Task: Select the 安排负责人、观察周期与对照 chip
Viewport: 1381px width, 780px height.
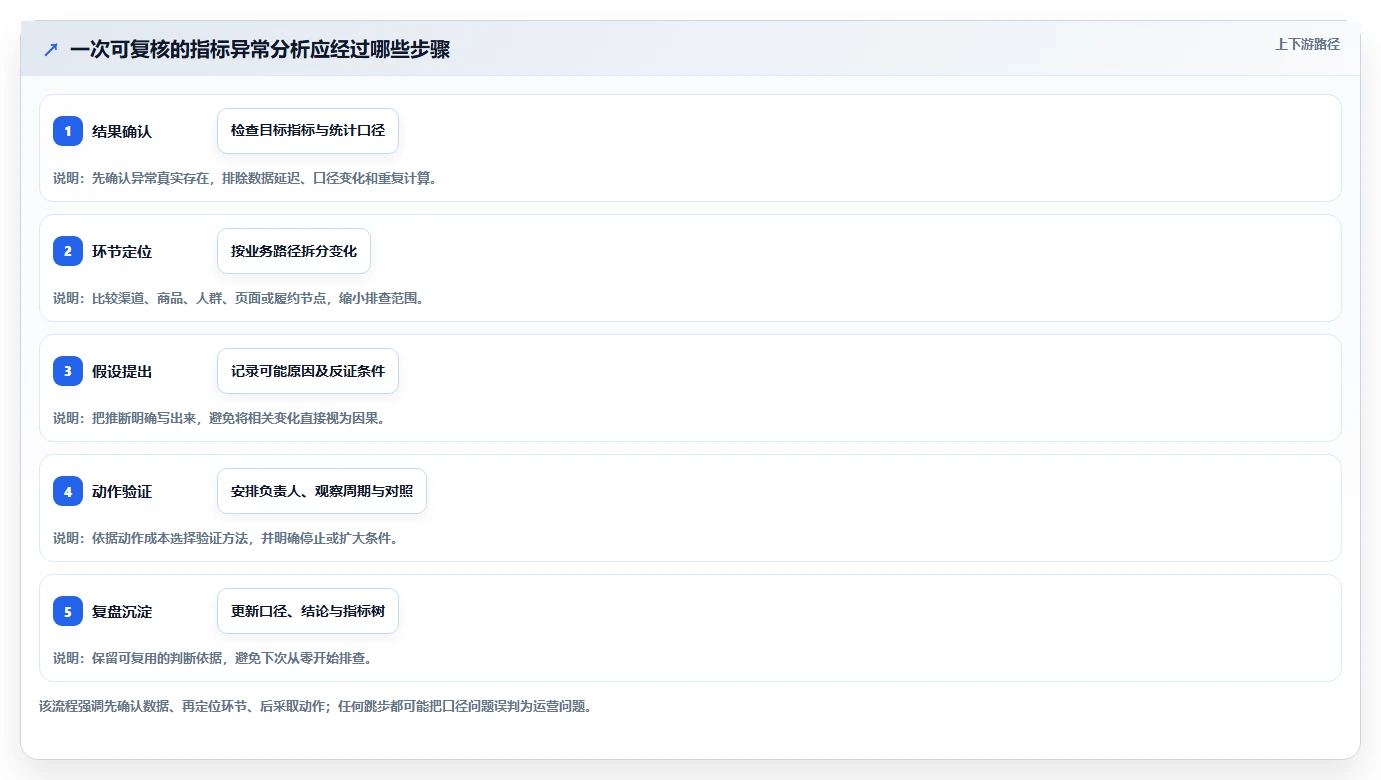Action: 322,491
